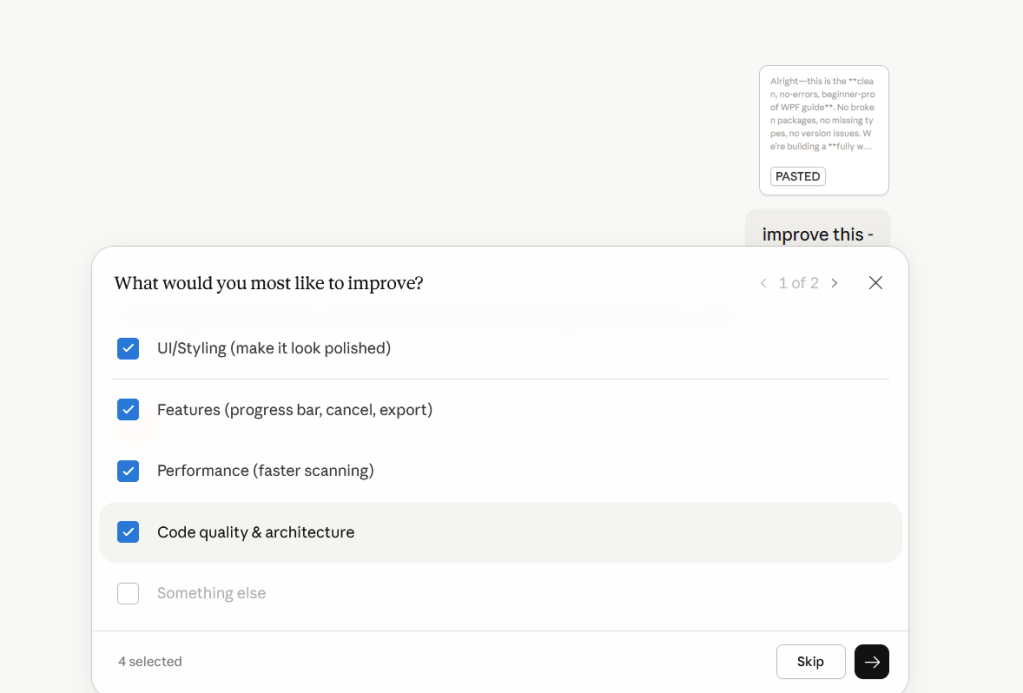The image size is (1023, 693).
Task: Enable the Something else checkbox
Action: pyautogui.click(x=128, y=593)
